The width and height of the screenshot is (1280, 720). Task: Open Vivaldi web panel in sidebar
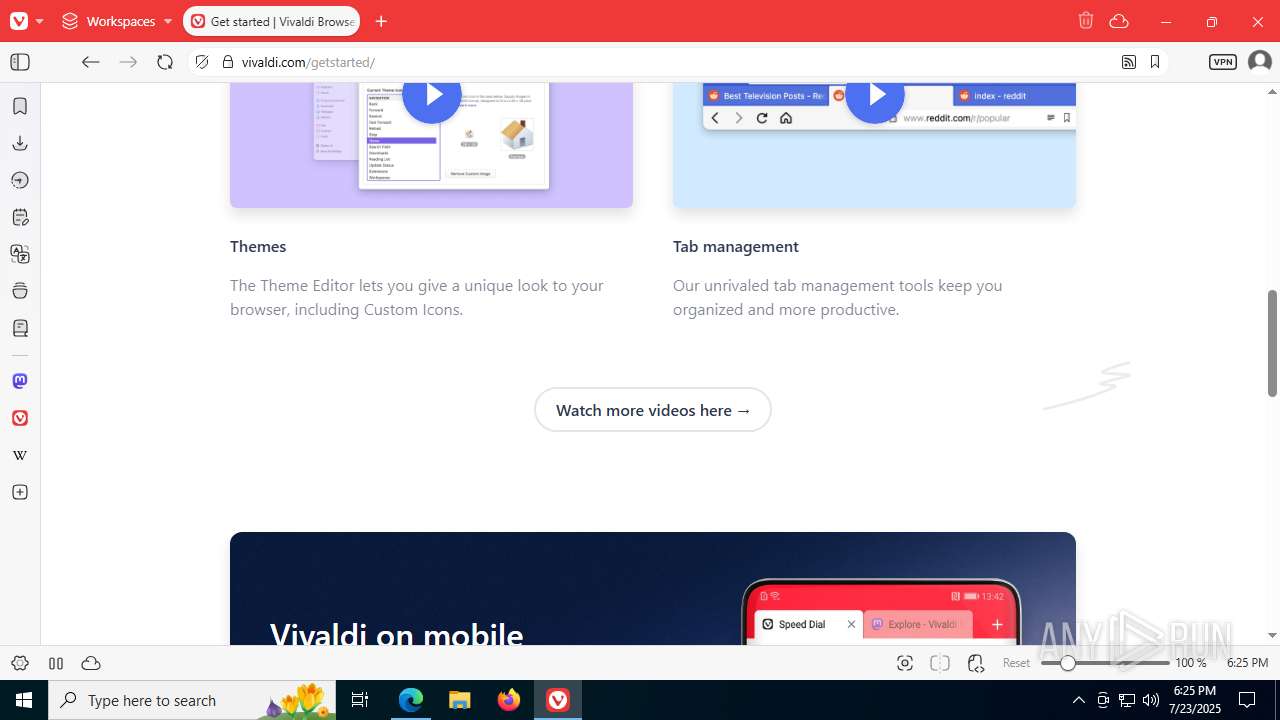pyautogui.click(x=20, y=418)
